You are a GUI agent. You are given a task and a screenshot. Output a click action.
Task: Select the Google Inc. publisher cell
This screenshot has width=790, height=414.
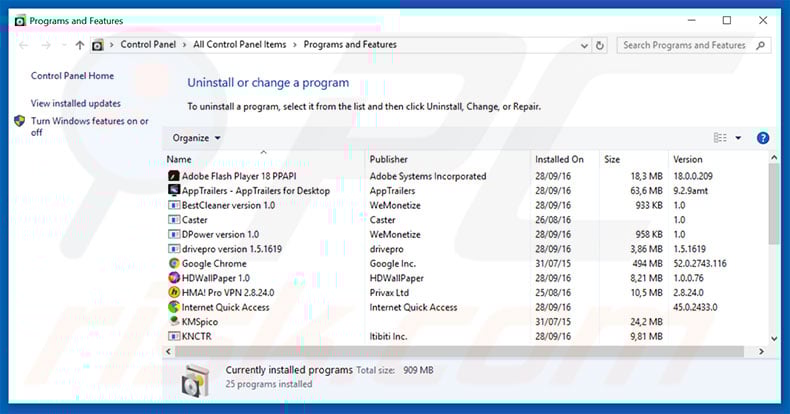392,263
